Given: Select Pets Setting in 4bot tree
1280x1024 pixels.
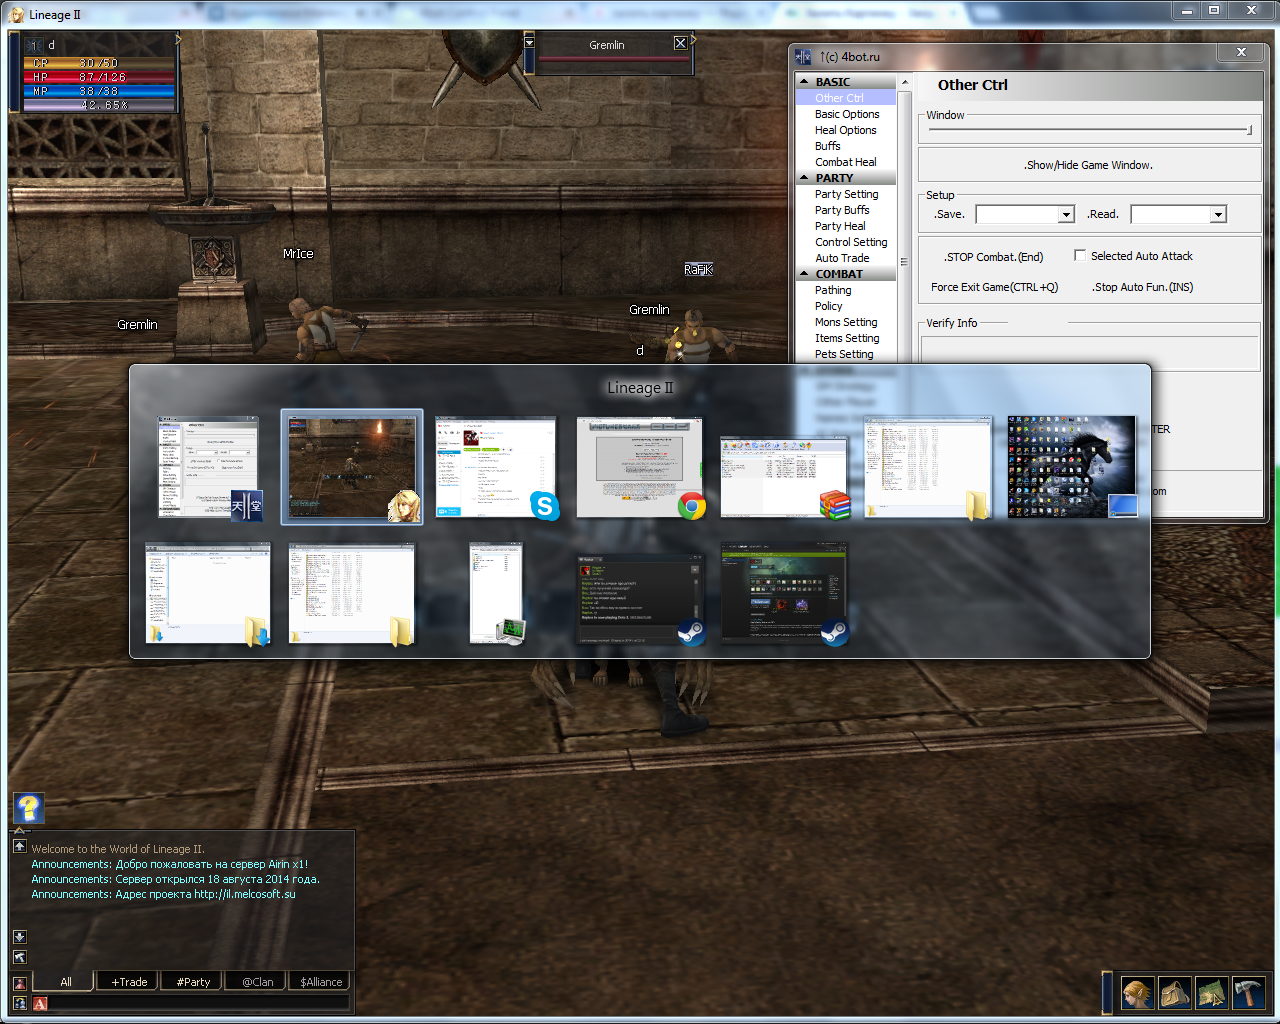Looking at the screenshot, I should click(x=844, y=354).
